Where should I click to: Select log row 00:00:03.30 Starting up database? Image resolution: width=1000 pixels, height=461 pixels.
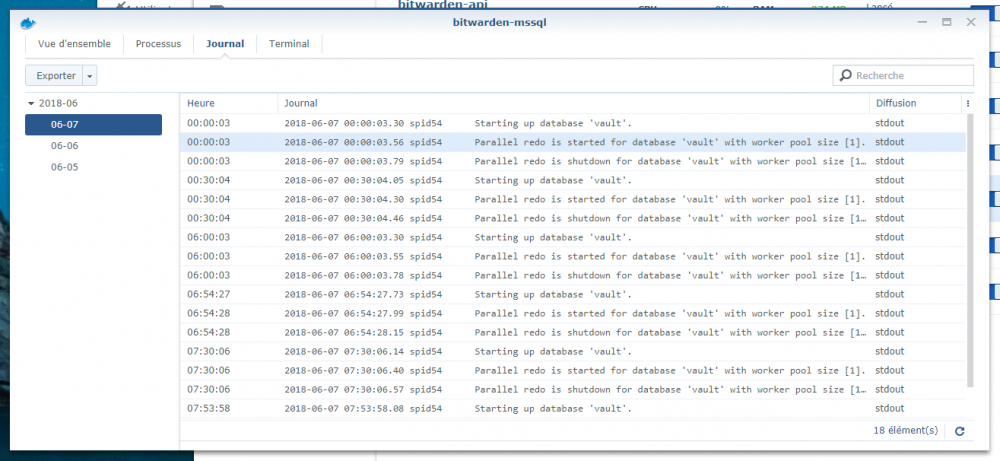pos(573,123)
